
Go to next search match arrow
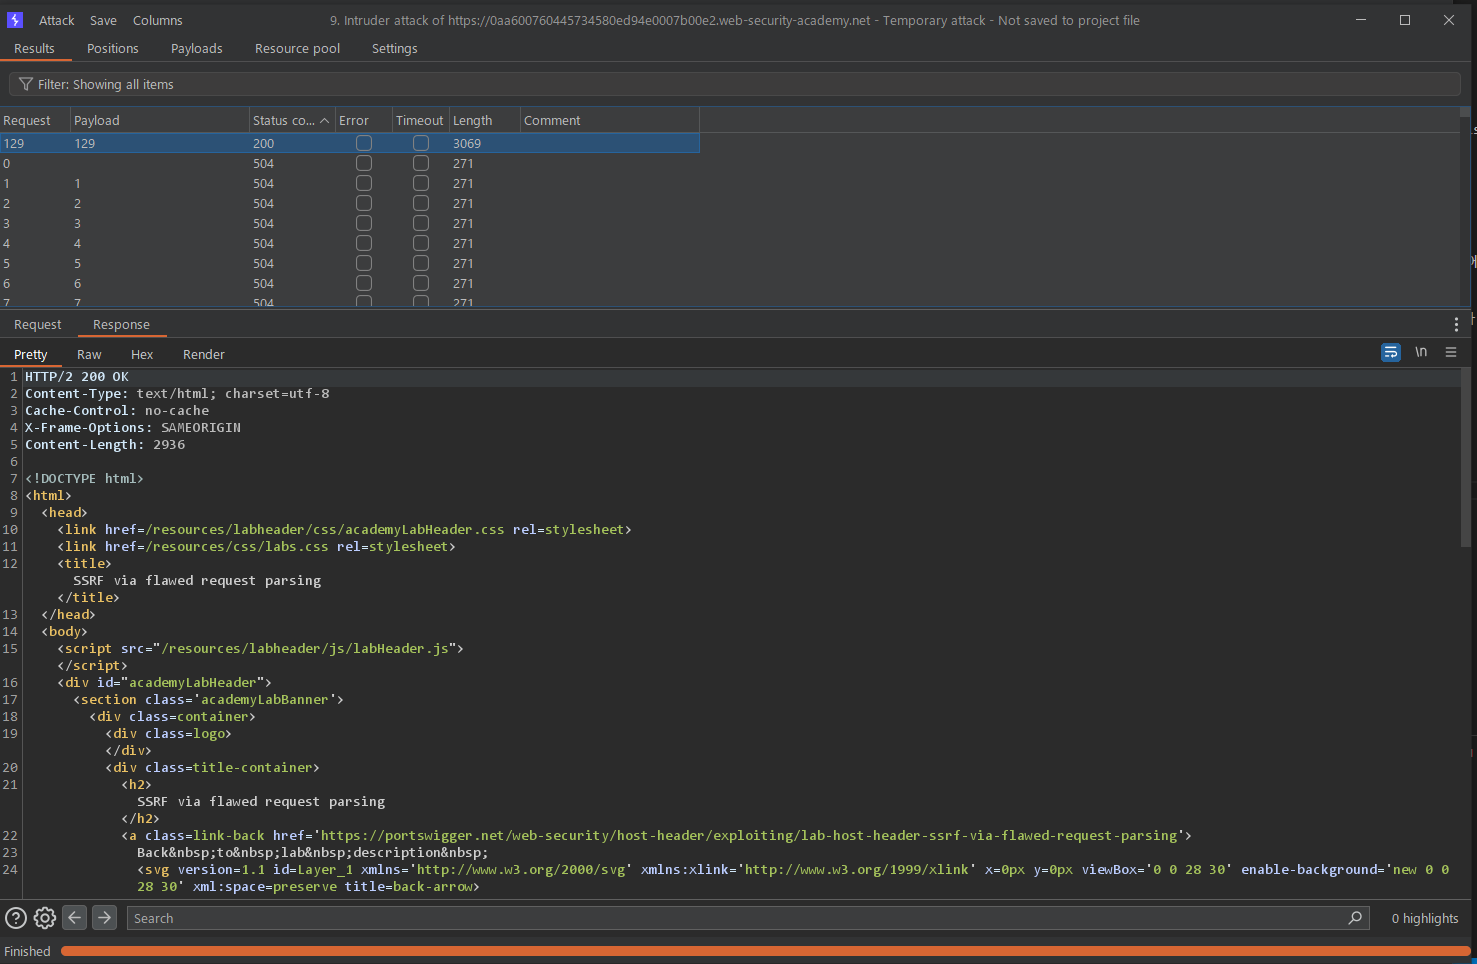105,917
